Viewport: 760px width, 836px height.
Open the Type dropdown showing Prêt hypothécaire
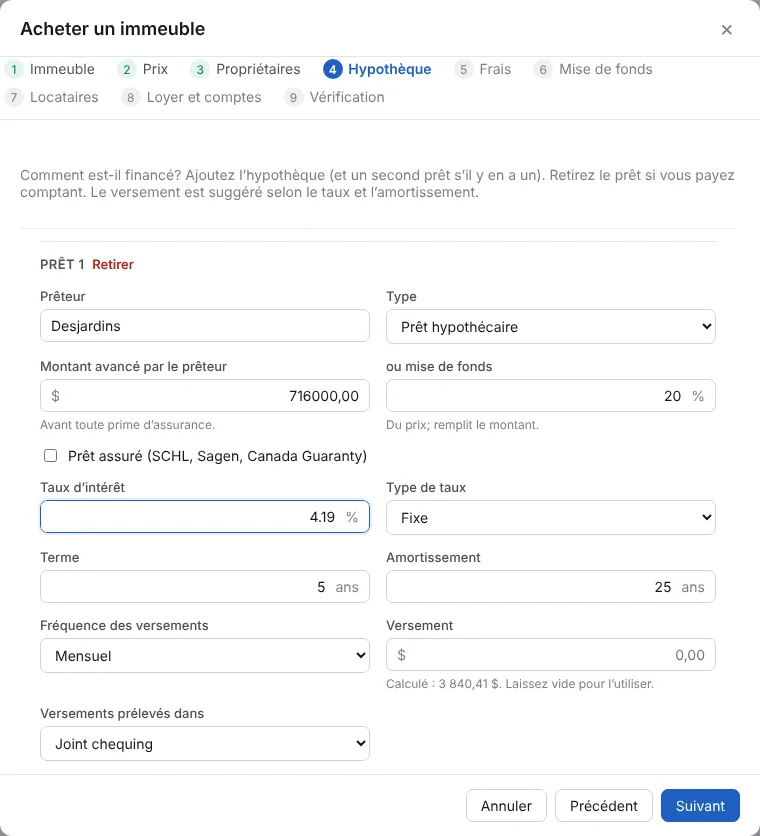coord(550,327)
